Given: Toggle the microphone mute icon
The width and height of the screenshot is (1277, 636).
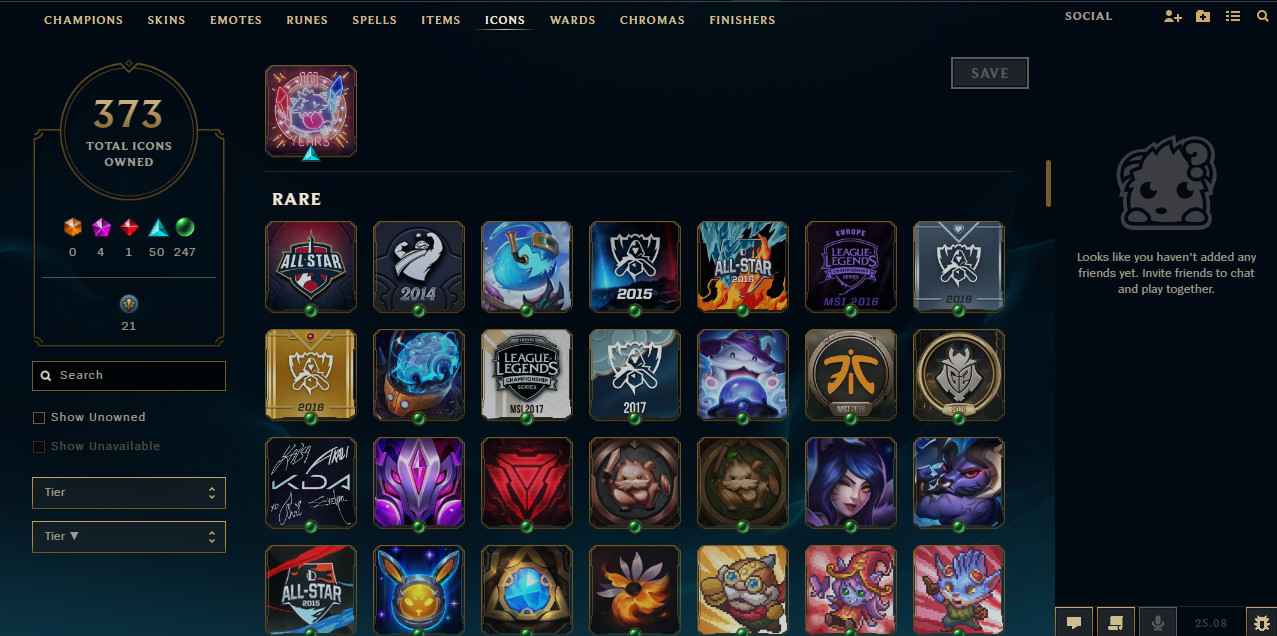Looking at the screenshot, I should pyautogui.click(x=1158, y=622).
